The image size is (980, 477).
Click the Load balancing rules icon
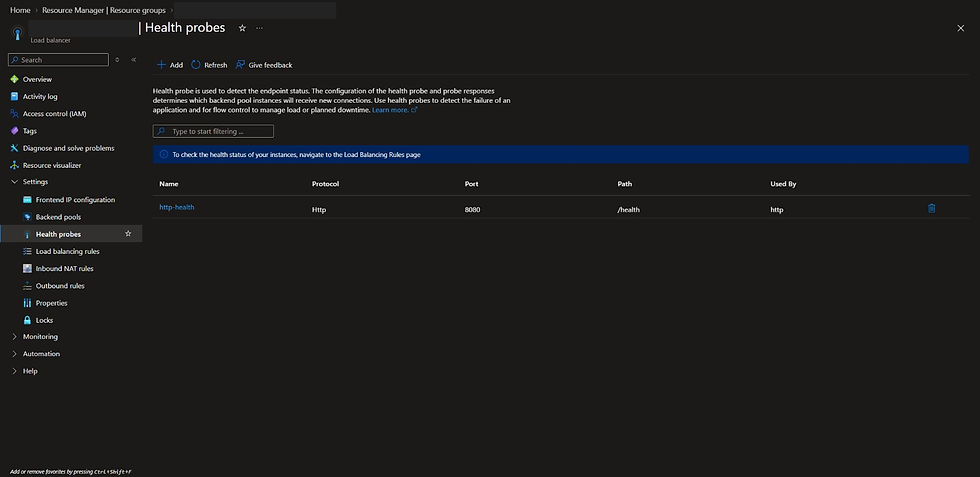[27, 251]
